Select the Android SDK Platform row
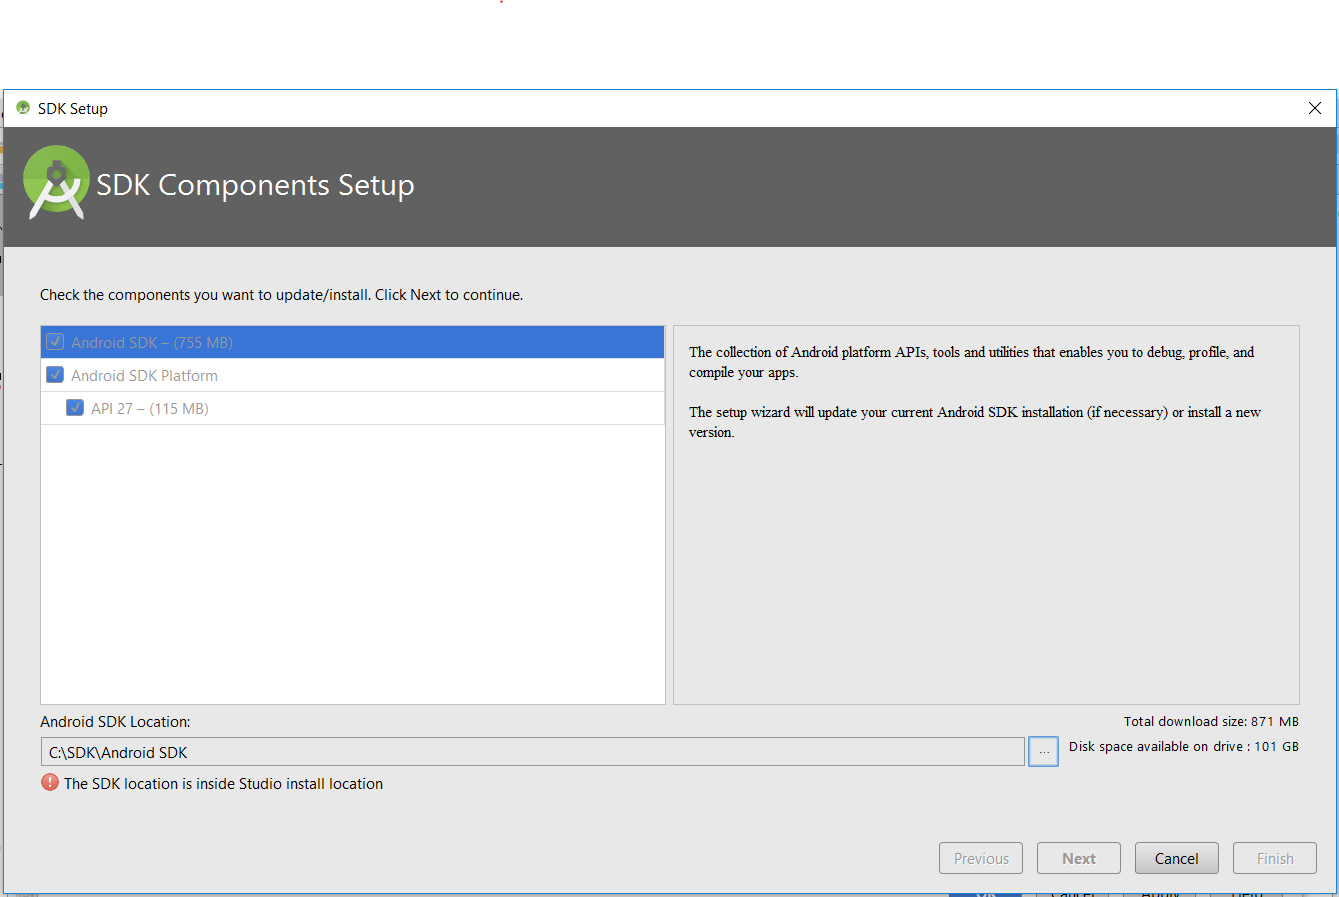The height and width of the screenshot is (897, 1339). pyautogui.click(x=352, y=375)
